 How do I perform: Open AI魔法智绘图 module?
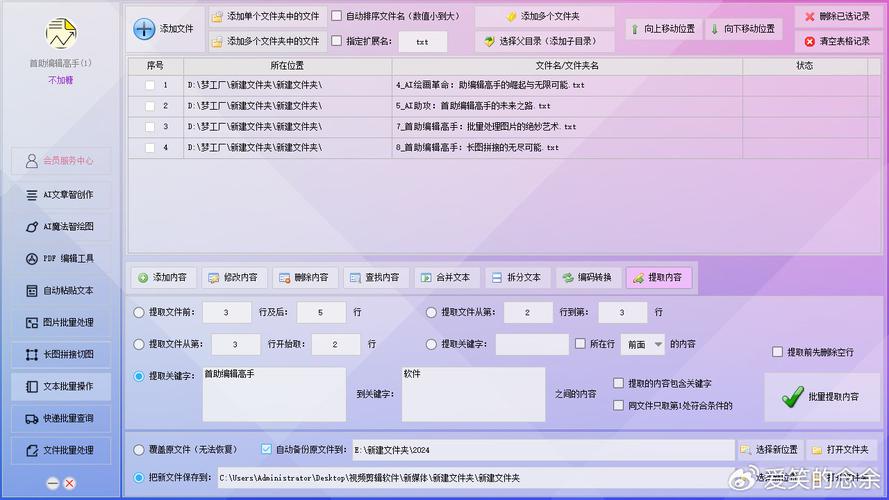(x=61, y=227)
